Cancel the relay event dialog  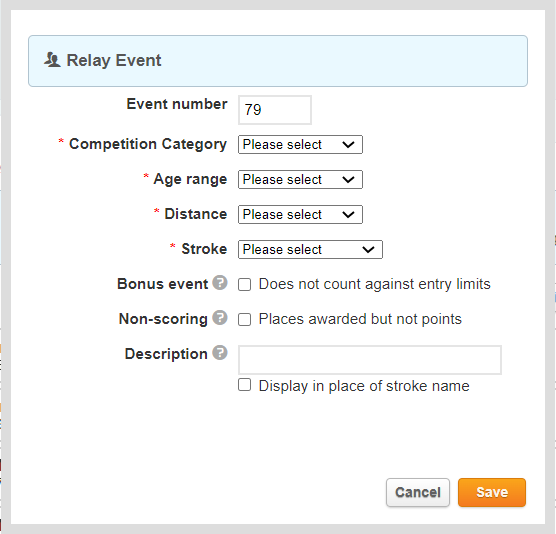pos(418,493)
